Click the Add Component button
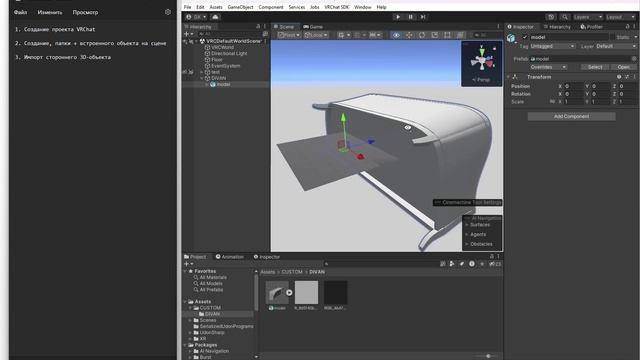640x360 pixels. click(571, 116)
